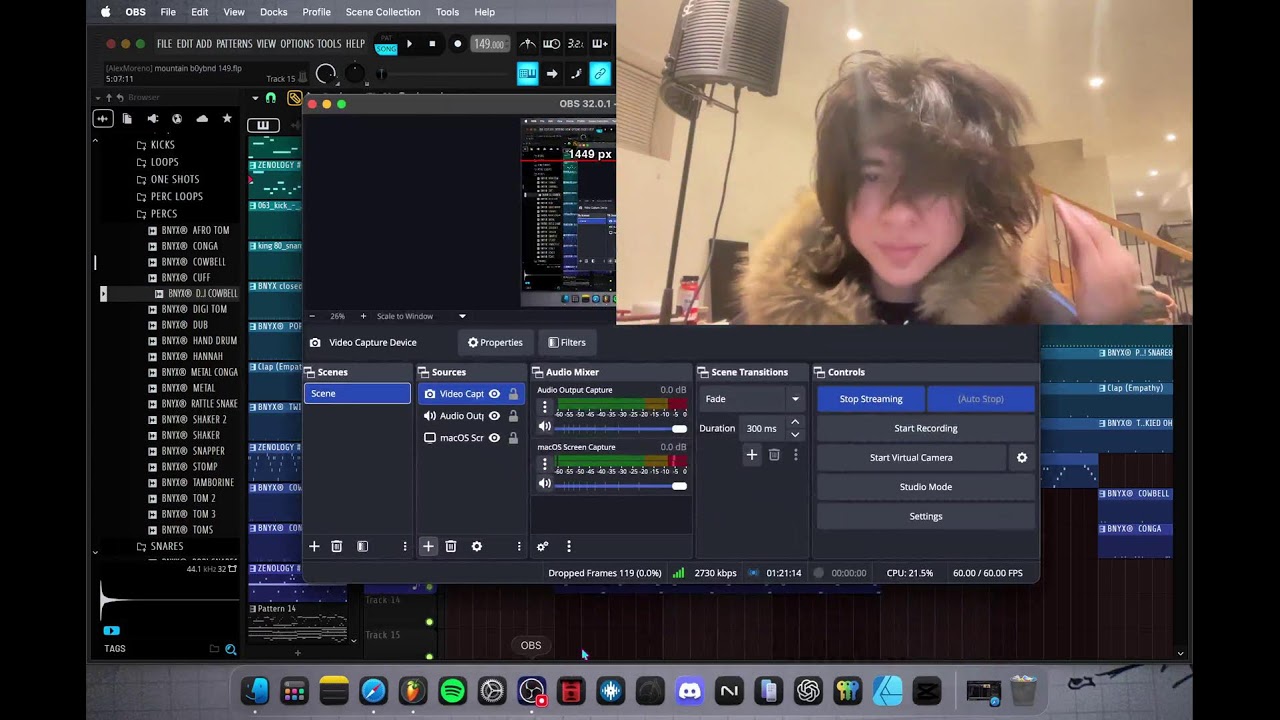The image size is (1280, 720).
Task: Mute Audio Output Capture speaker icon
Action: (545, 427)
